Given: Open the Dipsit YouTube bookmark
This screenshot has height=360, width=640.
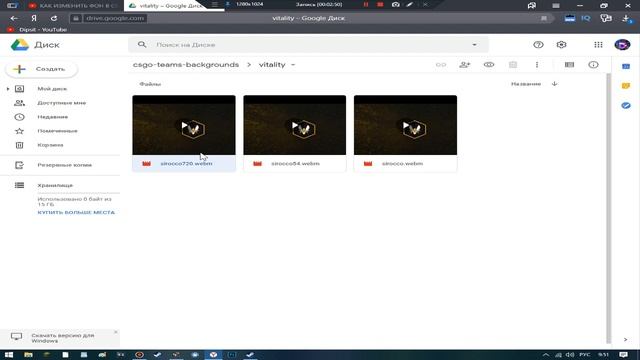Looking at the screenshot, I should [x=37, y=30].
